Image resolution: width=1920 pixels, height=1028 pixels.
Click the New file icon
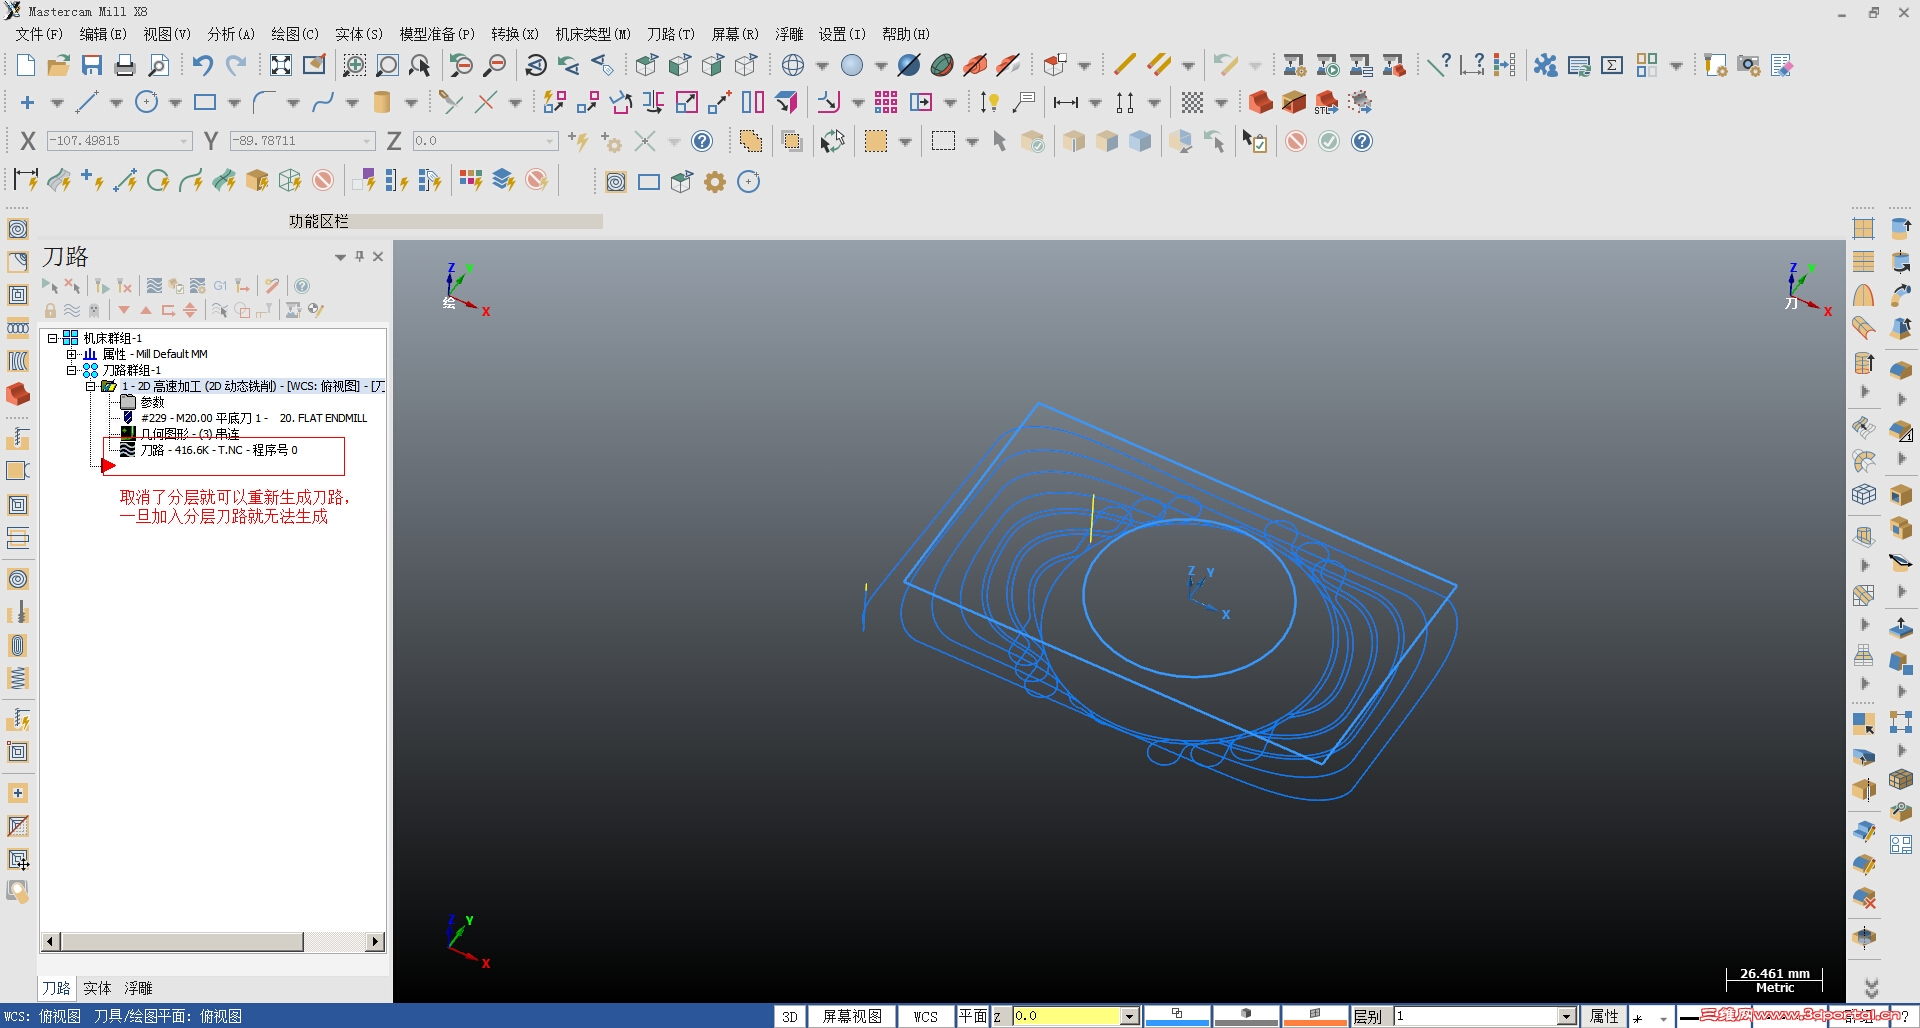(x=26, y=66)
